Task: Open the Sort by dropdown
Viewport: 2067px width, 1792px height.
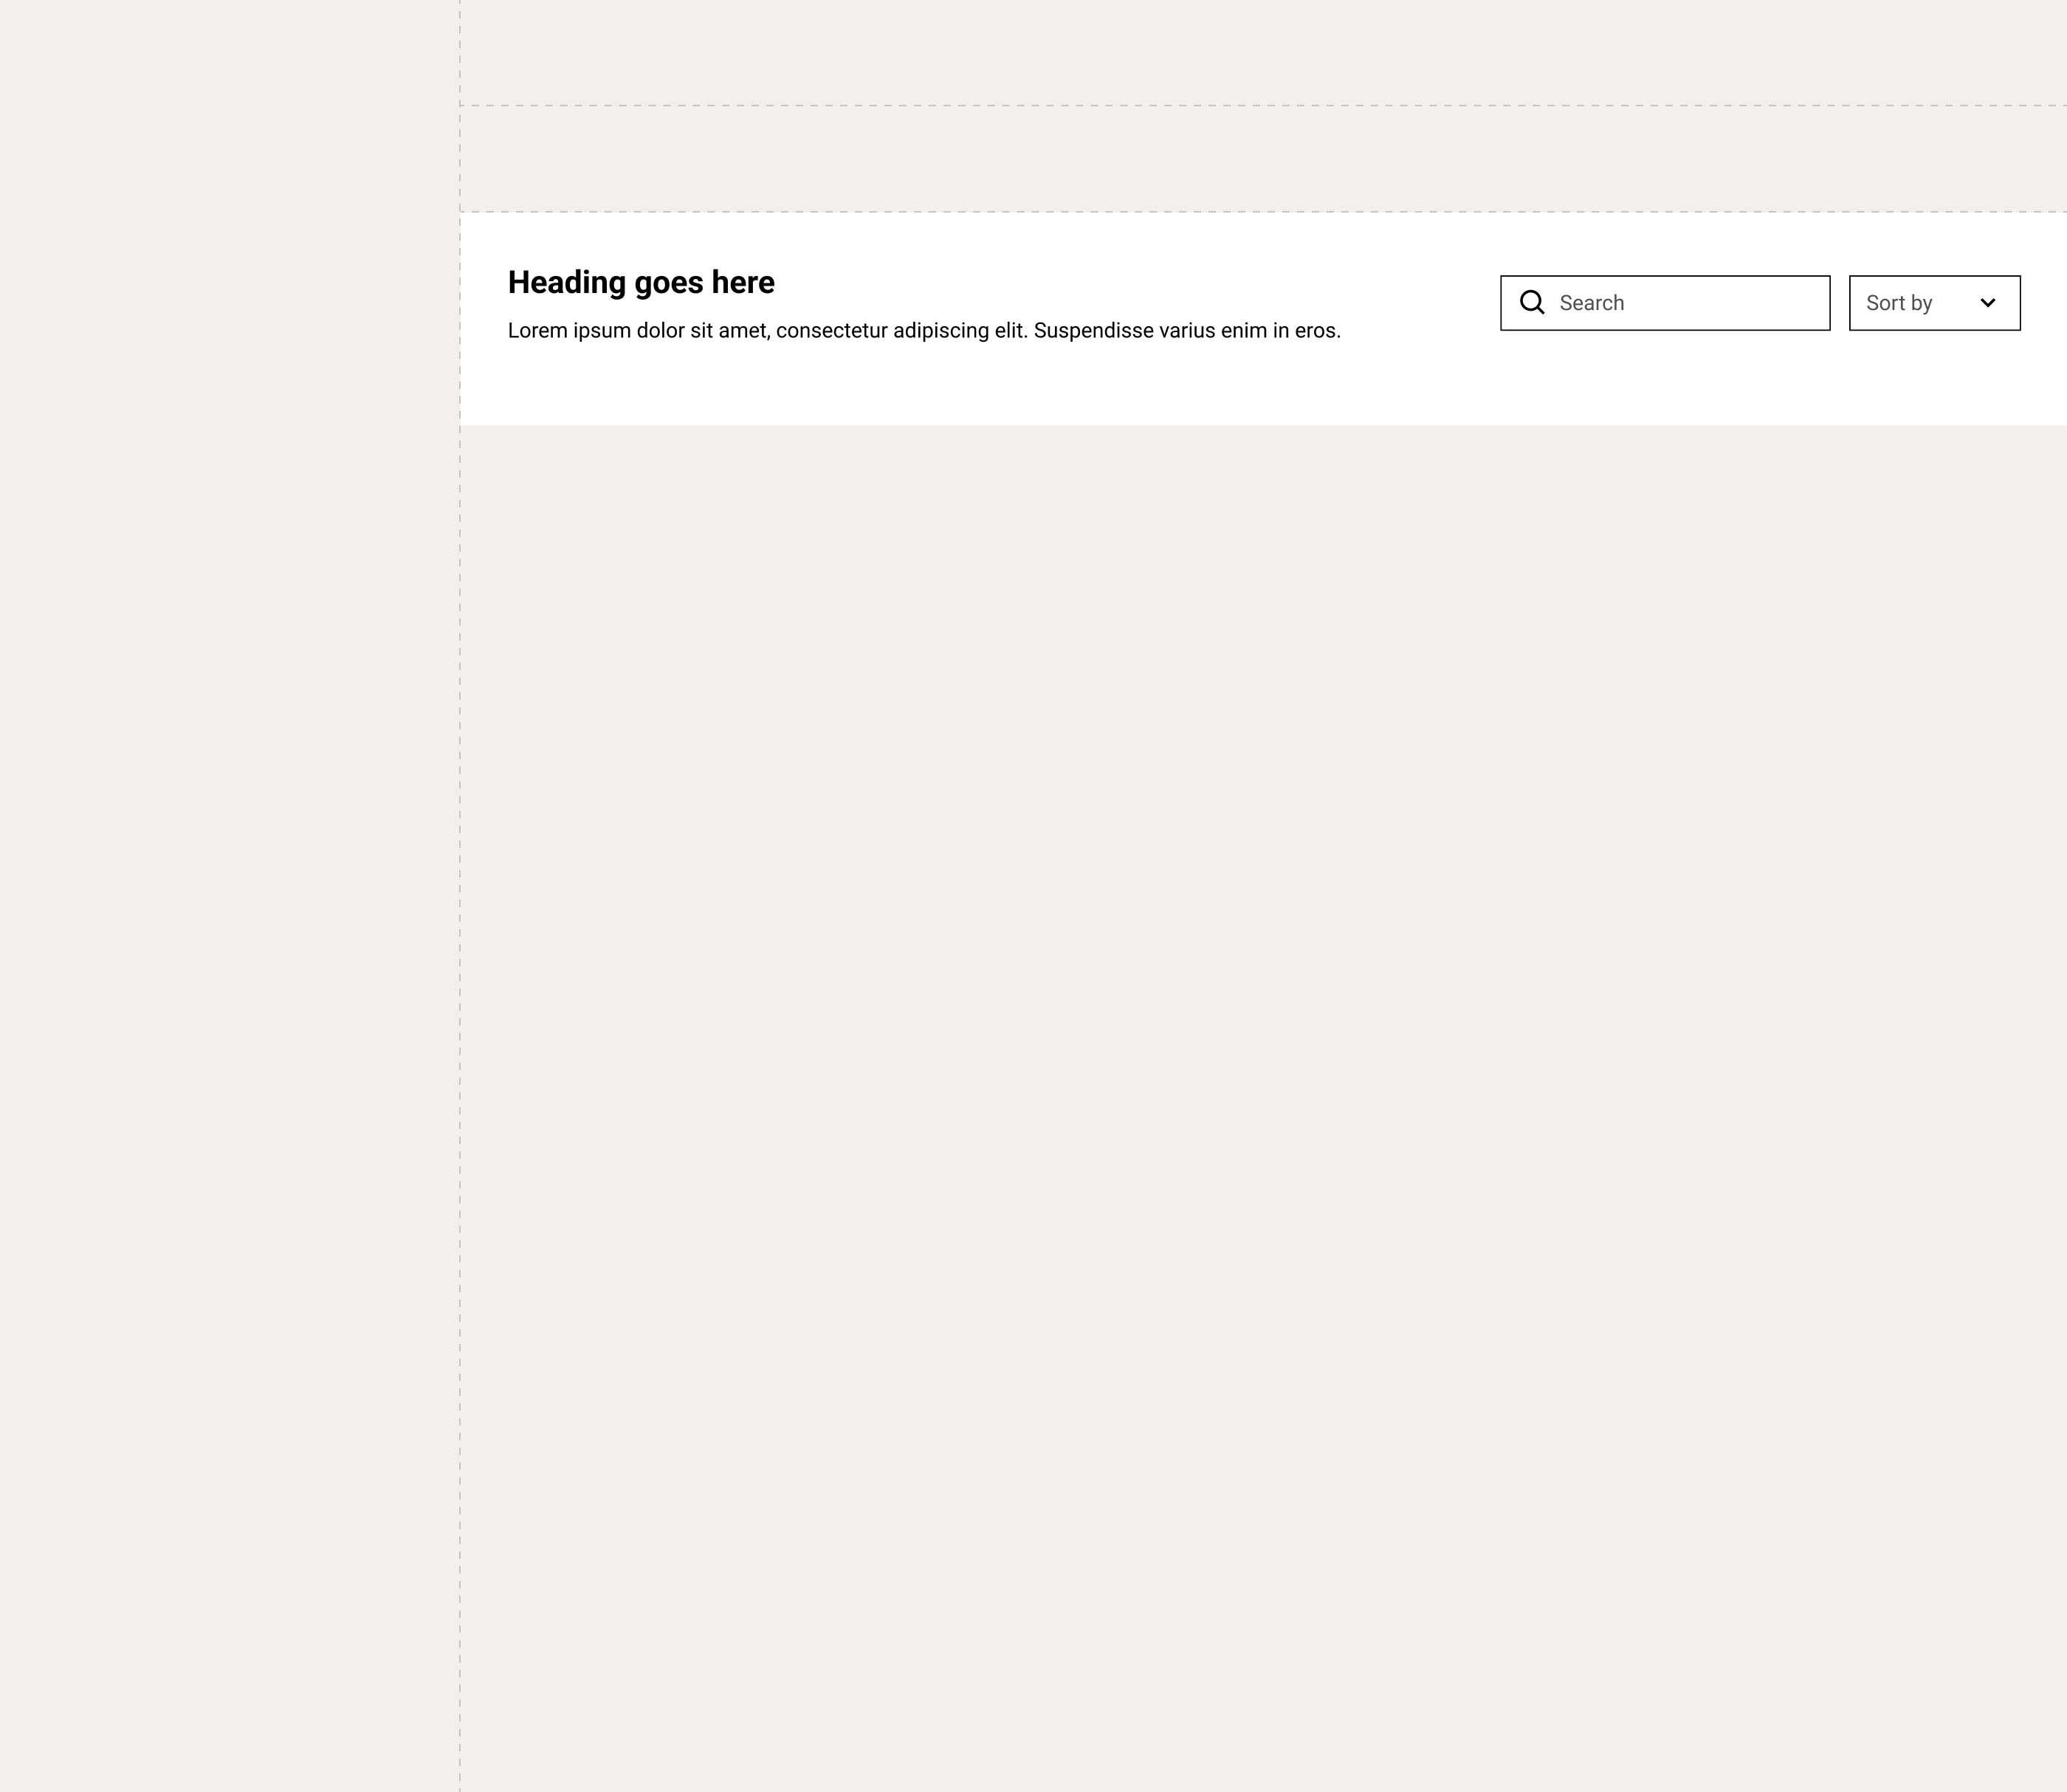Action: [x=1934, y=303]
